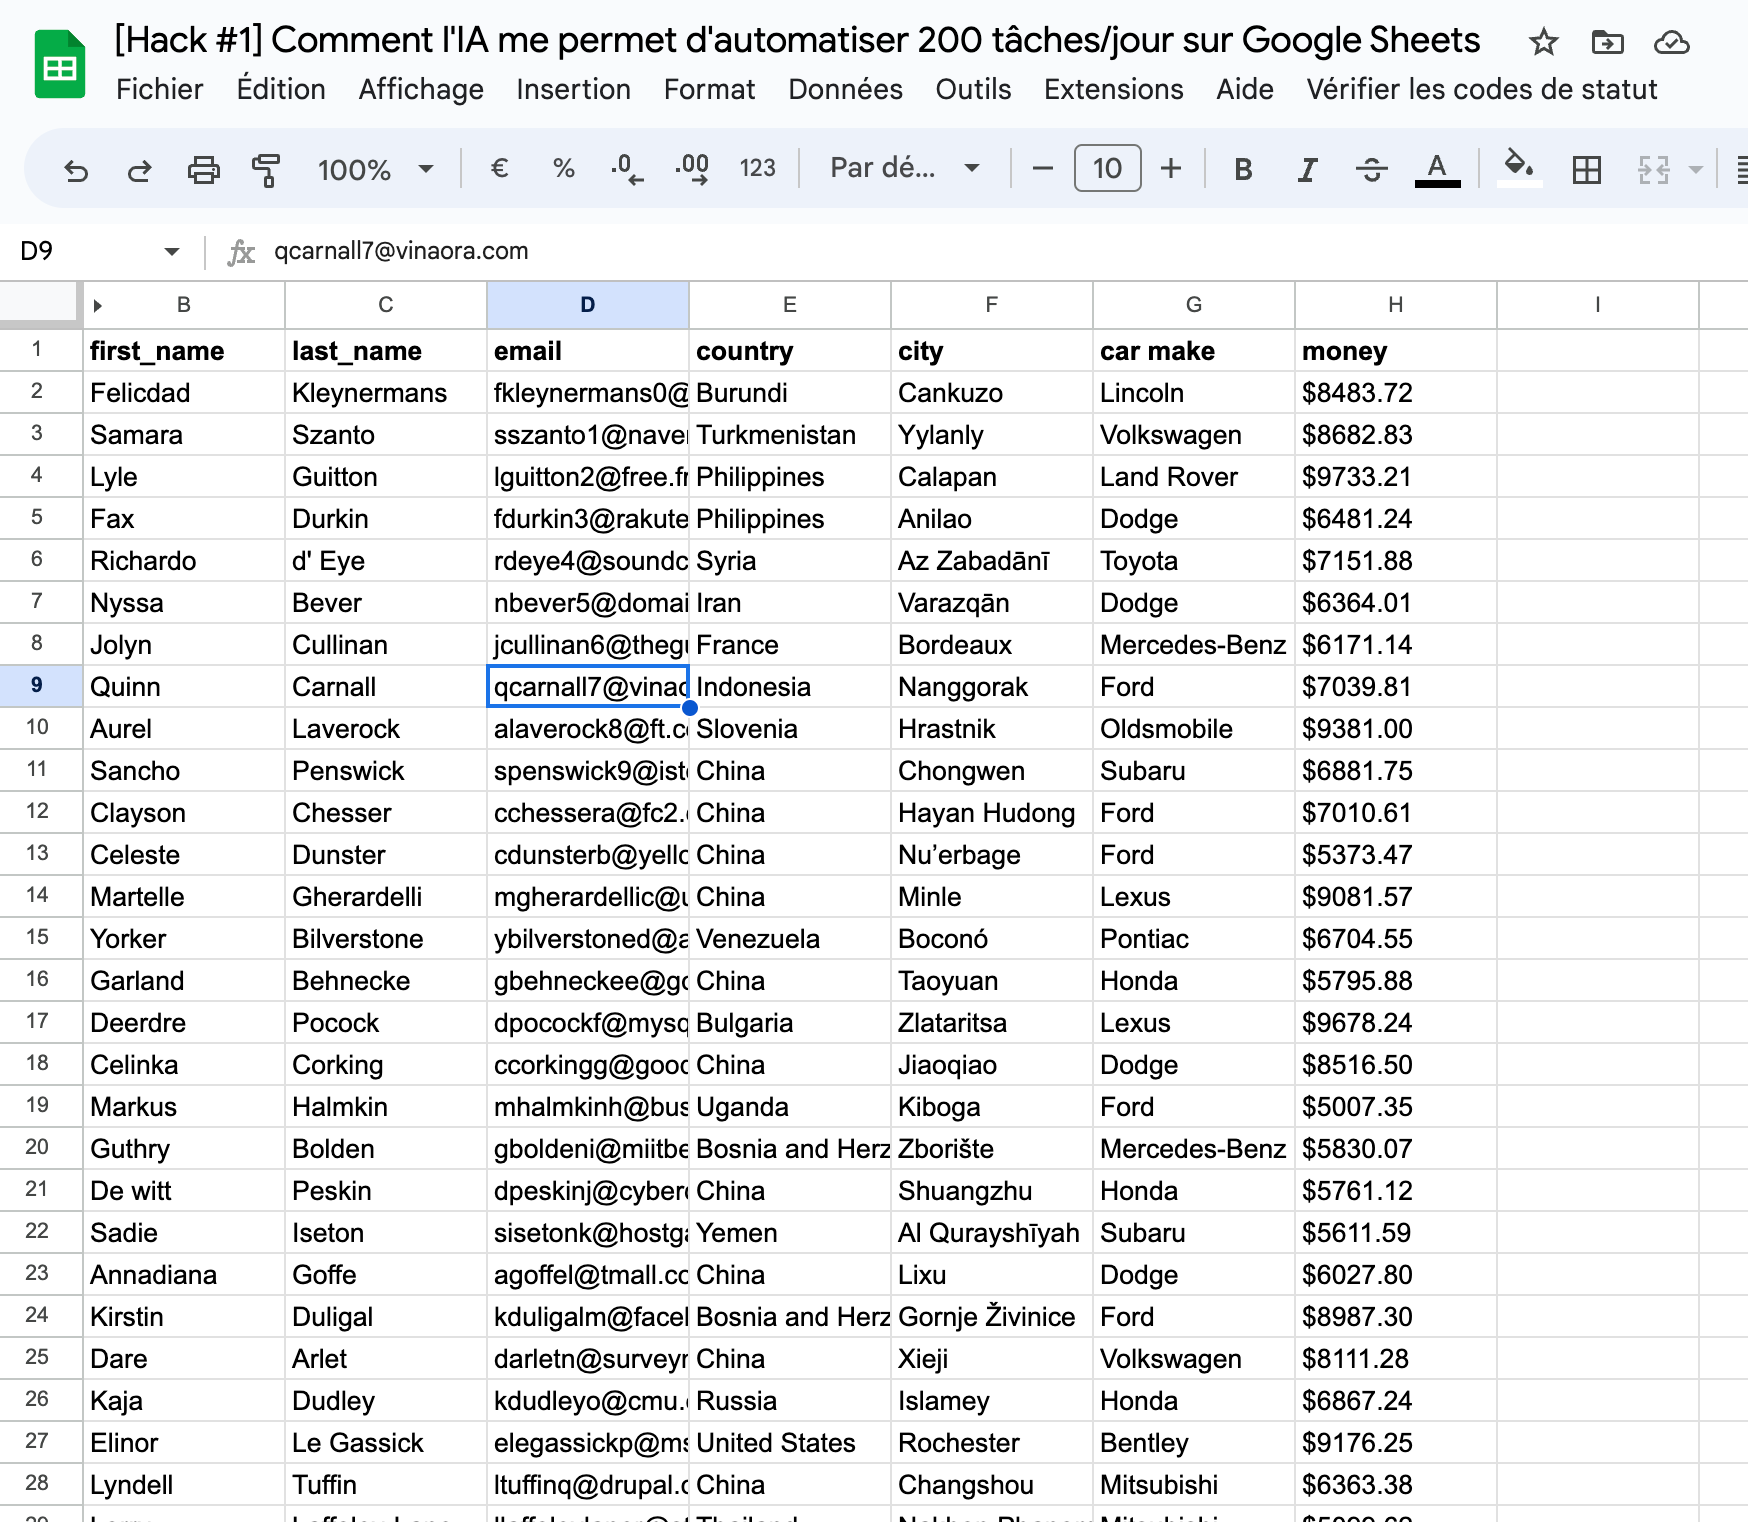
Task: Click the format as percent button
Action: pyautogui.click(x=563, y=168)
